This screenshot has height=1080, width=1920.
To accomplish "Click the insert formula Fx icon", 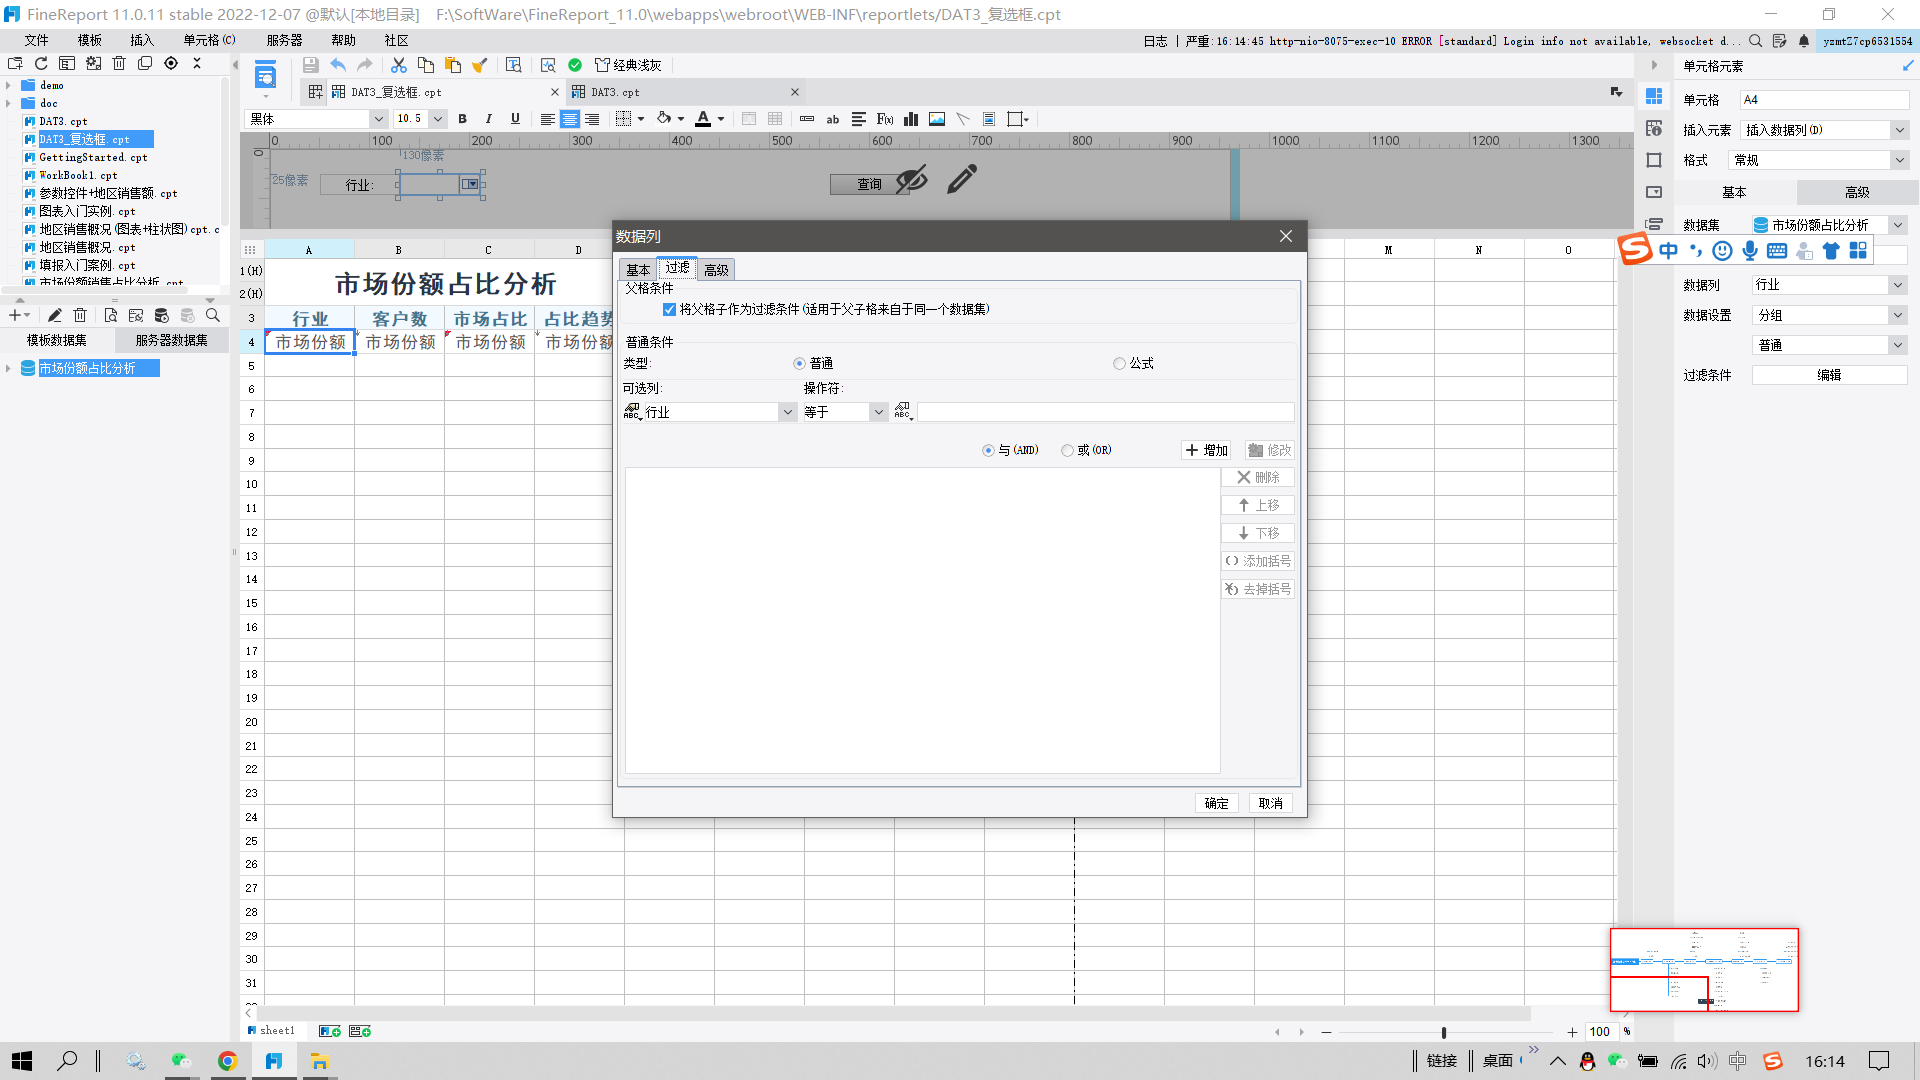I will pyautogui.click(x=884, y=119).
